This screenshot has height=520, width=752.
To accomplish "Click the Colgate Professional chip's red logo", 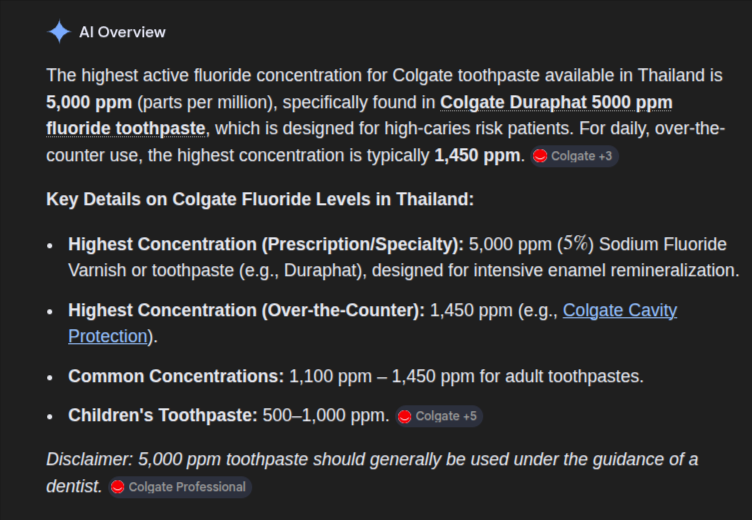I will tap(118, 487).
